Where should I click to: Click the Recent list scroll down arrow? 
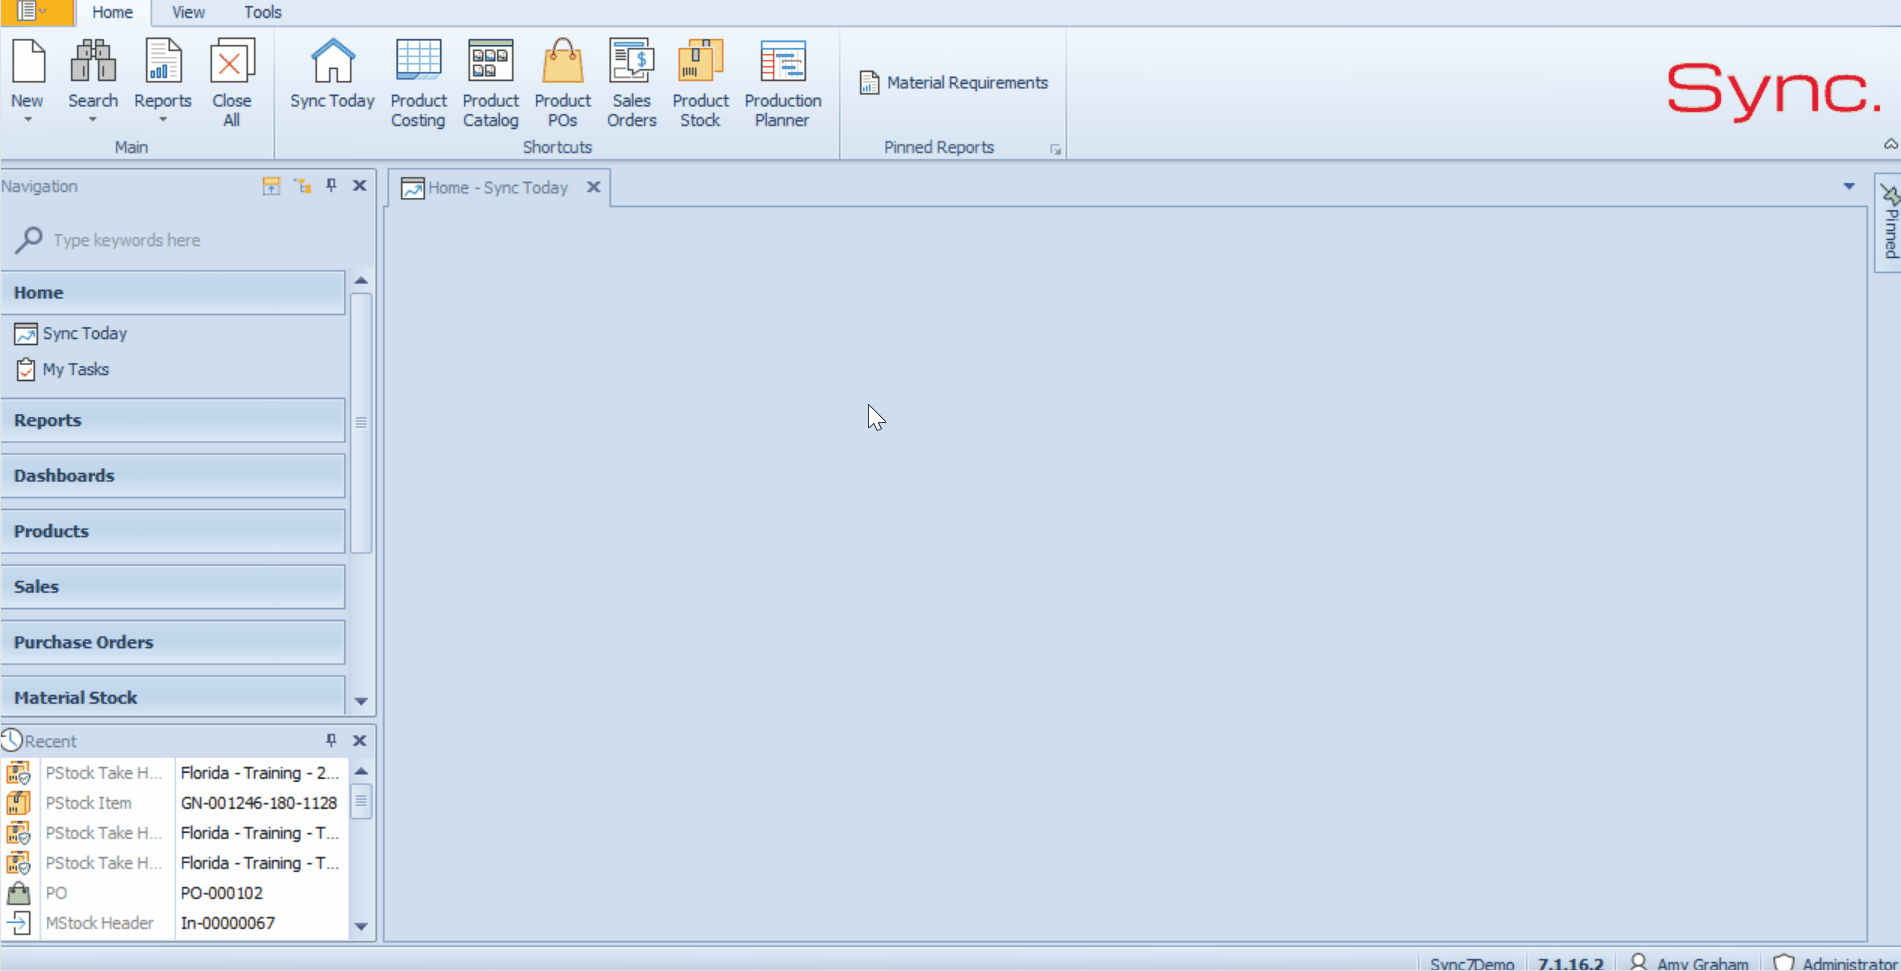pyautogui.click(x=361, y=927)
